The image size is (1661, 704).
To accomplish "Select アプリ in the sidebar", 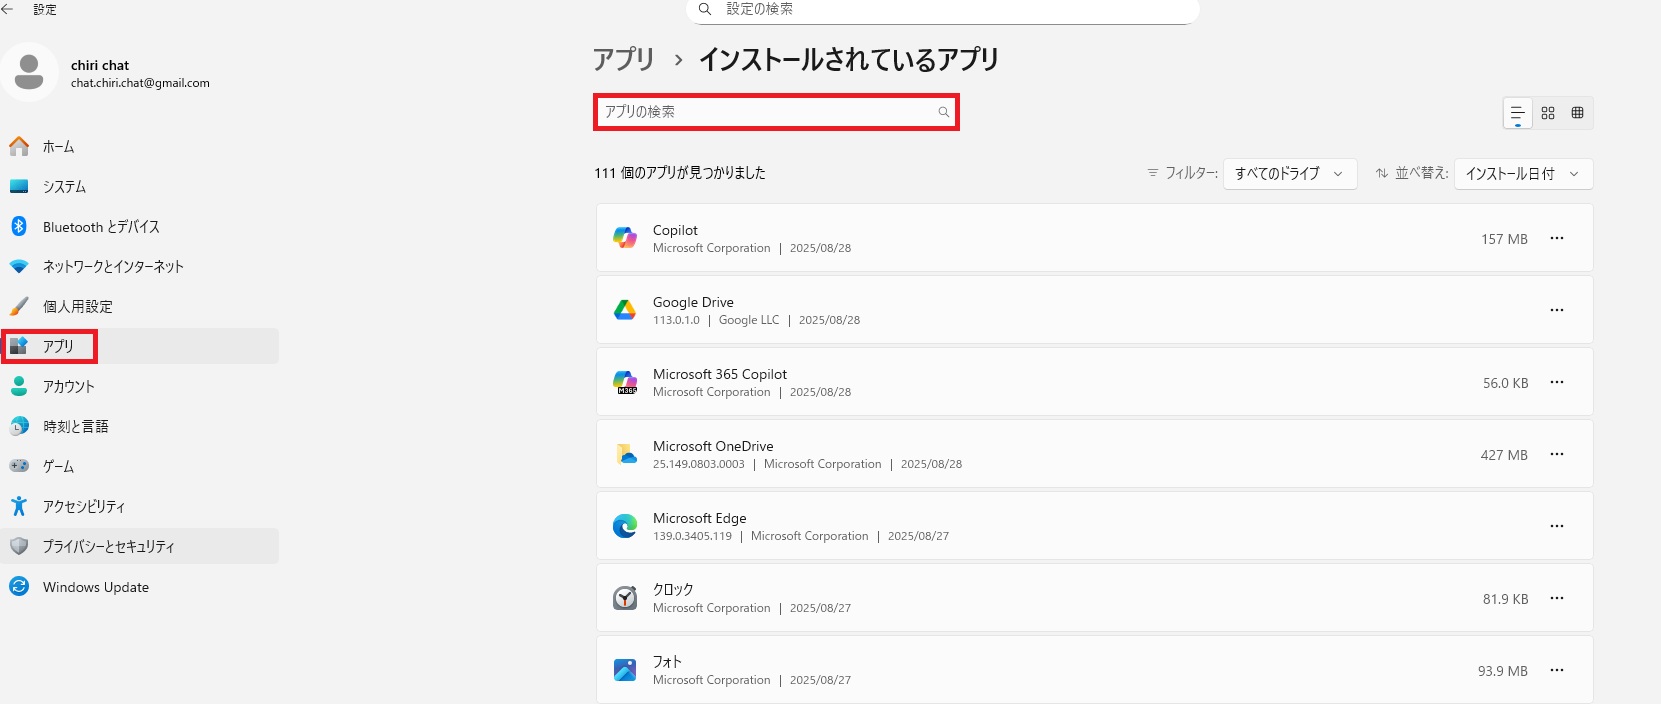I will click(x=140, y=346).
